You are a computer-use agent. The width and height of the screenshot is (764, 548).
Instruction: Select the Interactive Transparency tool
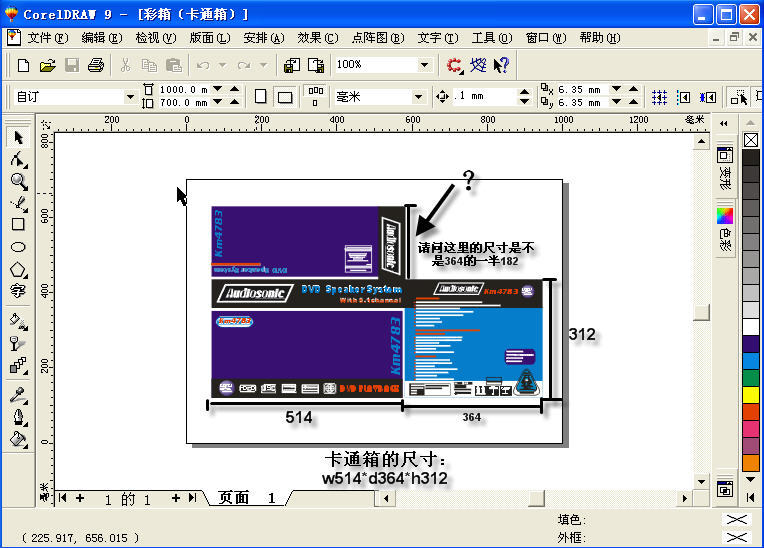coord(18,343)
